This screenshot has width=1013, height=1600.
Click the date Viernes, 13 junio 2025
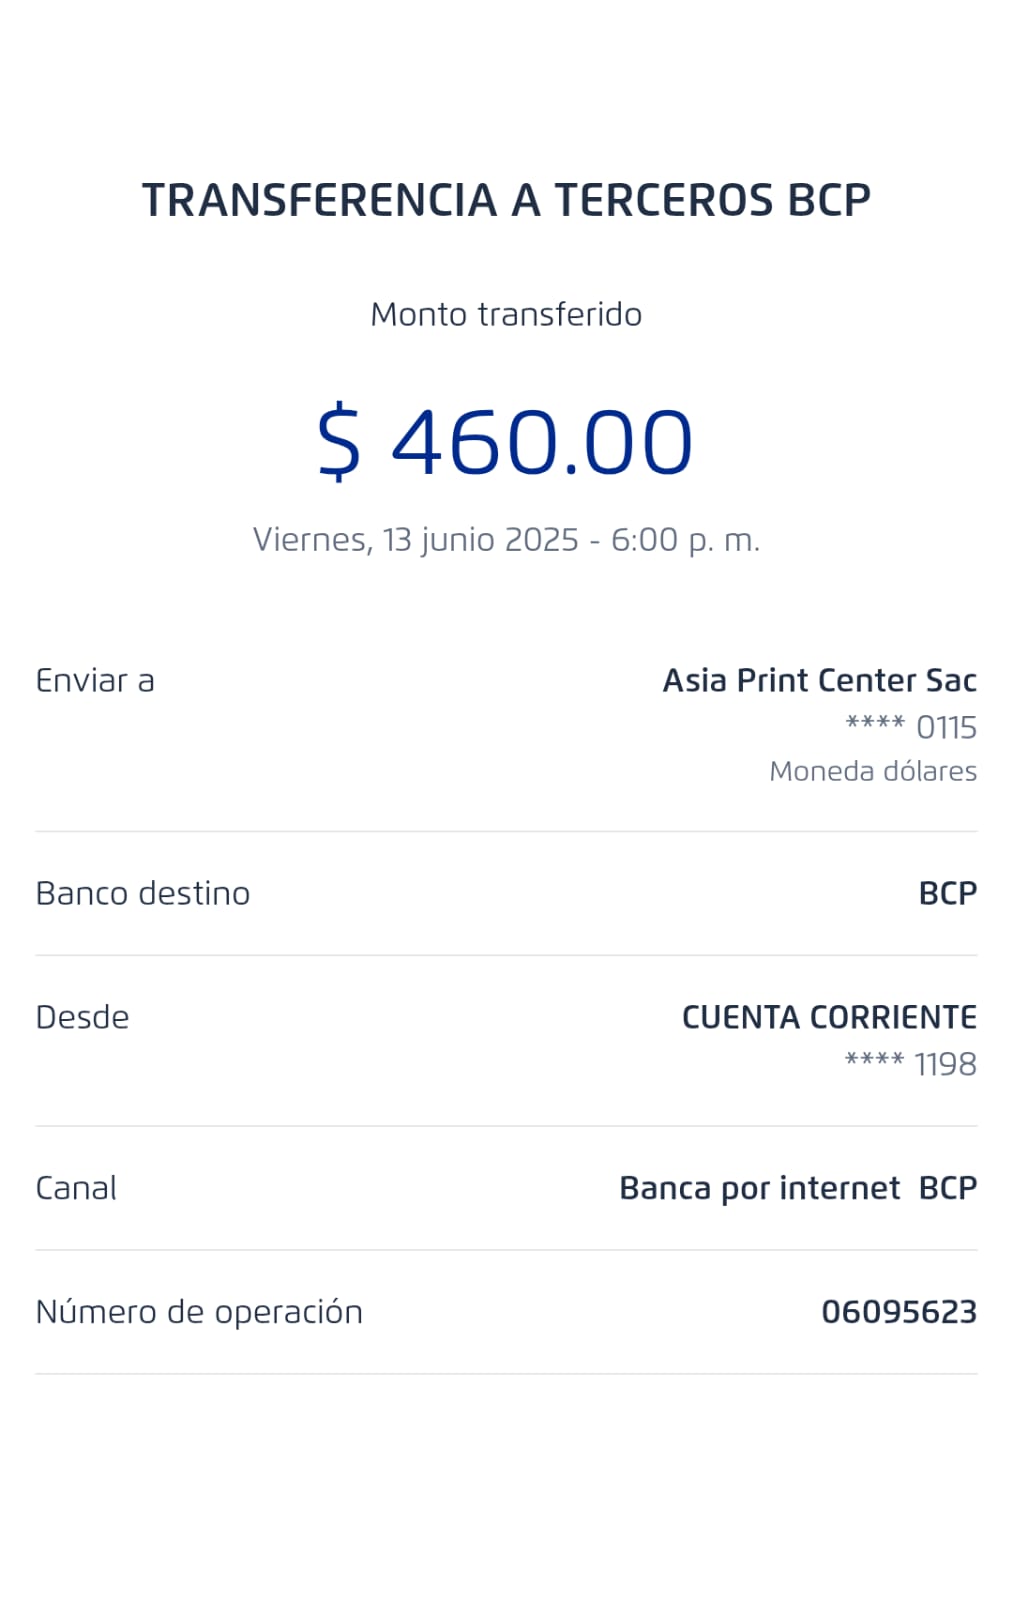click(415, 540)
